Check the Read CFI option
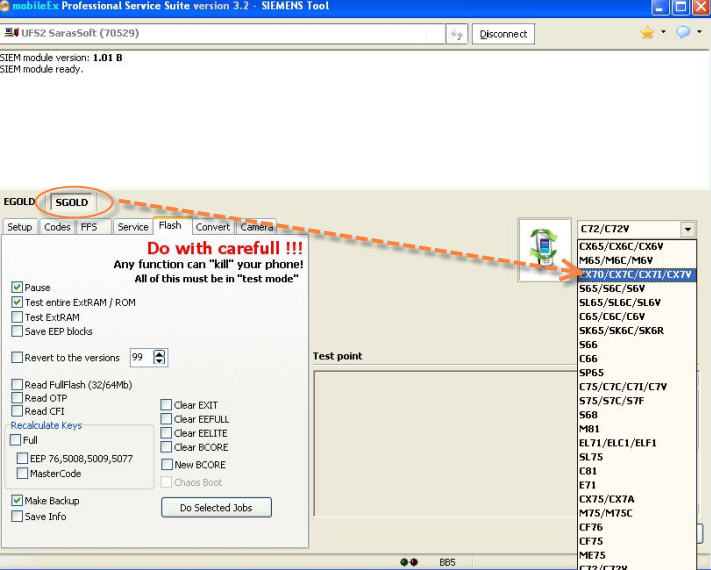This screenshot has height=570, width=711. tap(17, 411)
